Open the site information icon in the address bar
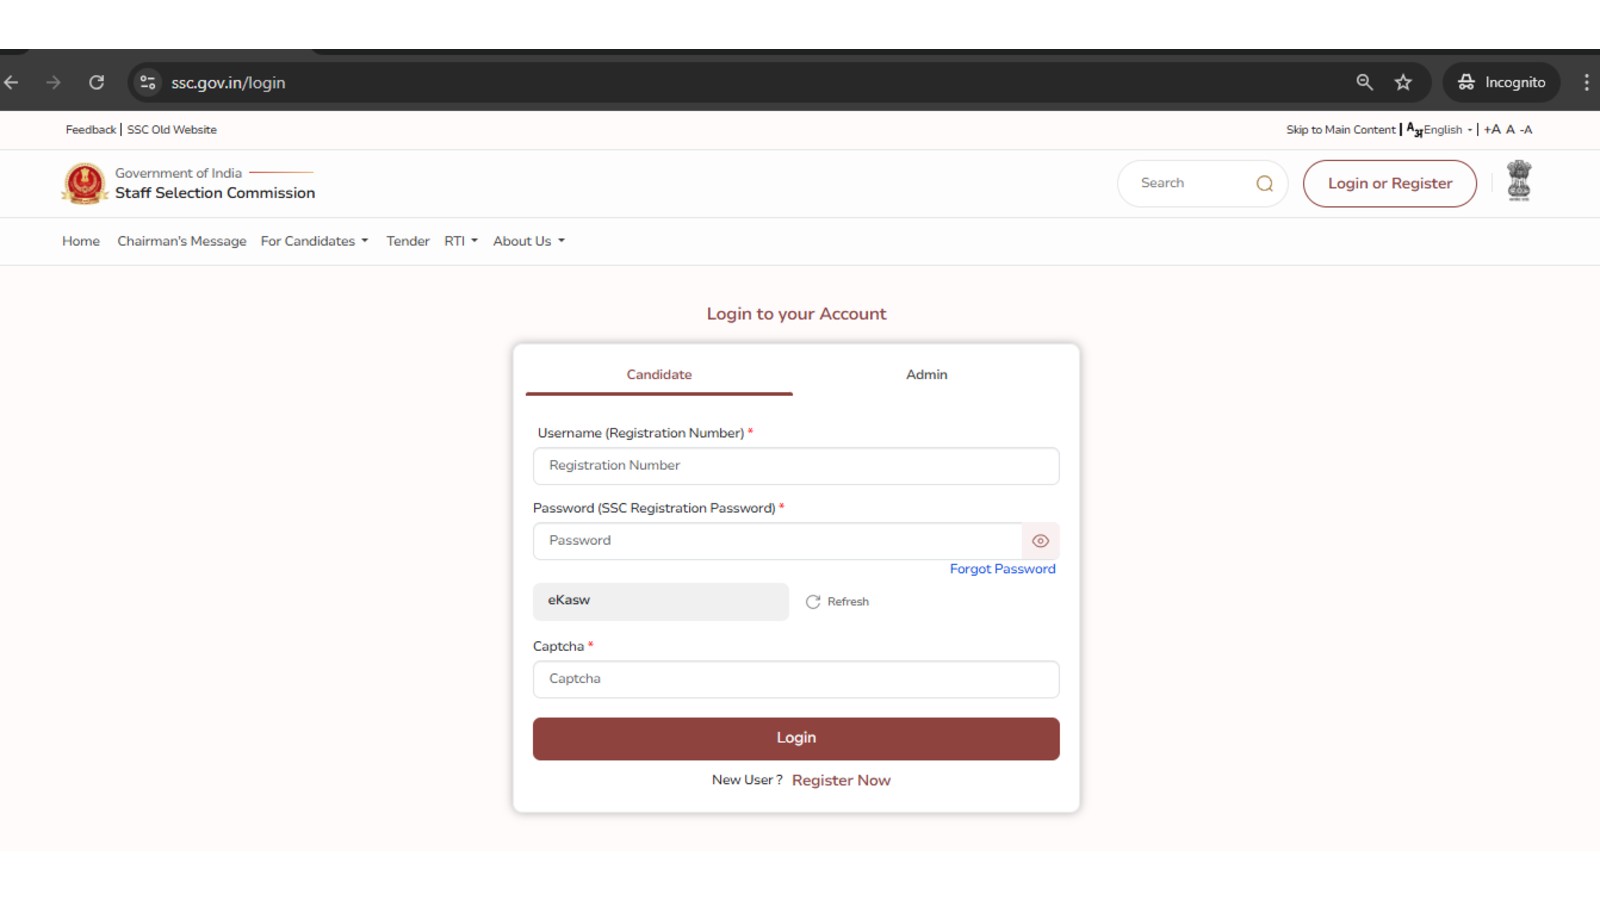 (x=148, y=82)
